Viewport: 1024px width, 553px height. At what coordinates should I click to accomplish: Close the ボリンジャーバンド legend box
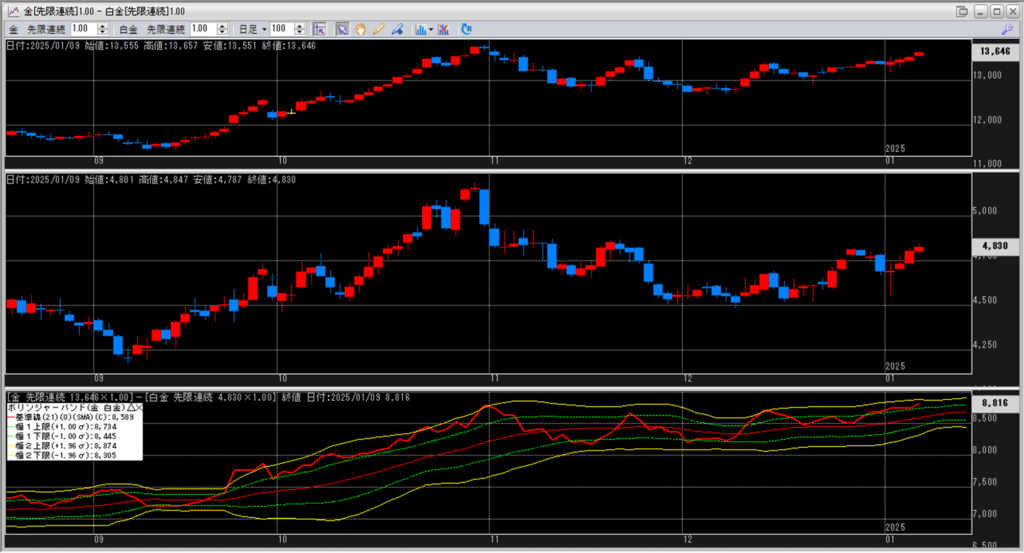tap(139, 408)
